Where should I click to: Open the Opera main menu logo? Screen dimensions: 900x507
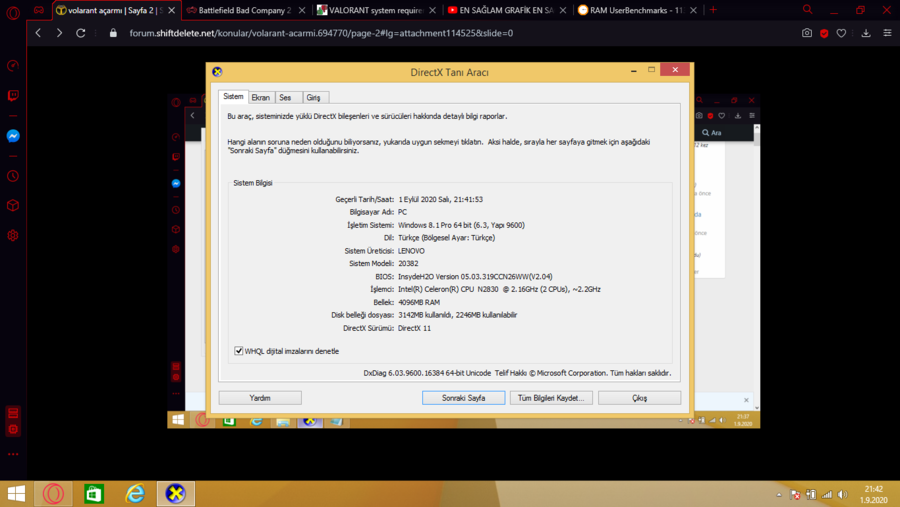coord(13,12)
